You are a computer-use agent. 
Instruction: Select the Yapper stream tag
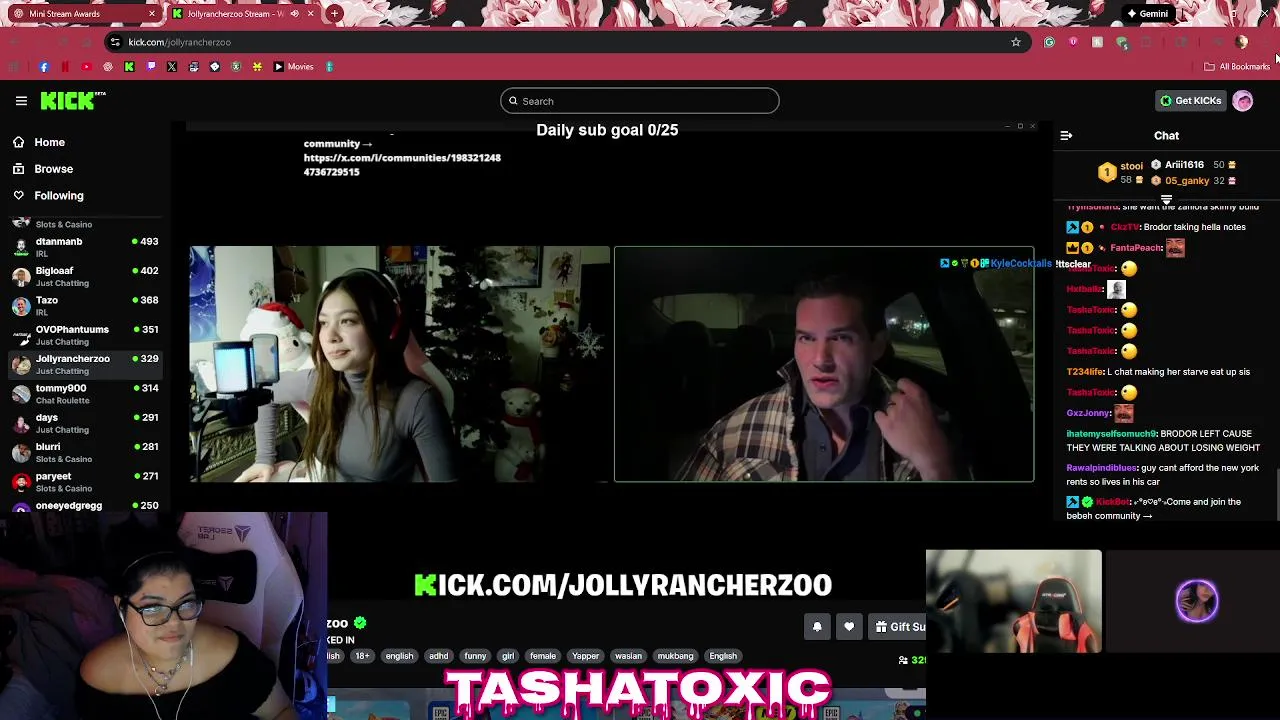[x=586, y=656]
